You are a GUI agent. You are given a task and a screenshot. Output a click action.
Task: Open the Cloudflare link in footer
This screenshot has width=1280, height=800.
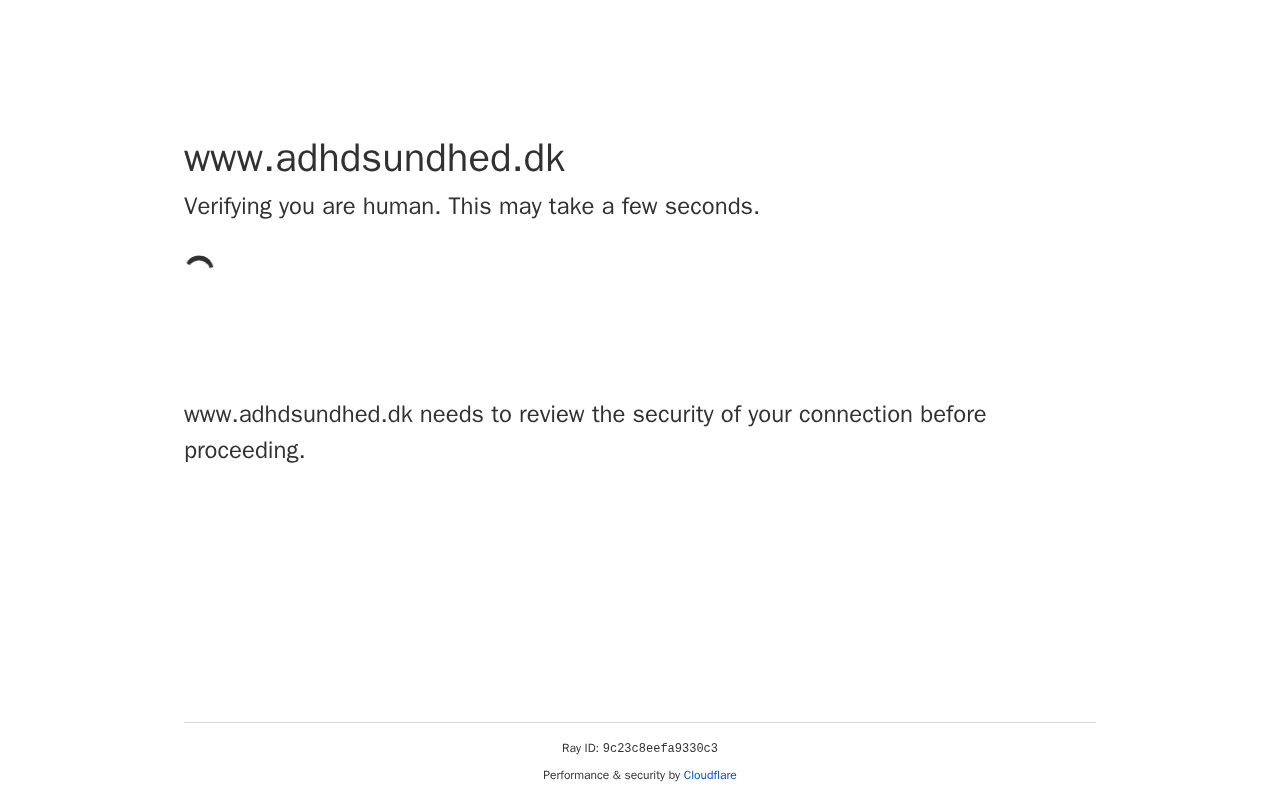(x=710, y=775)
